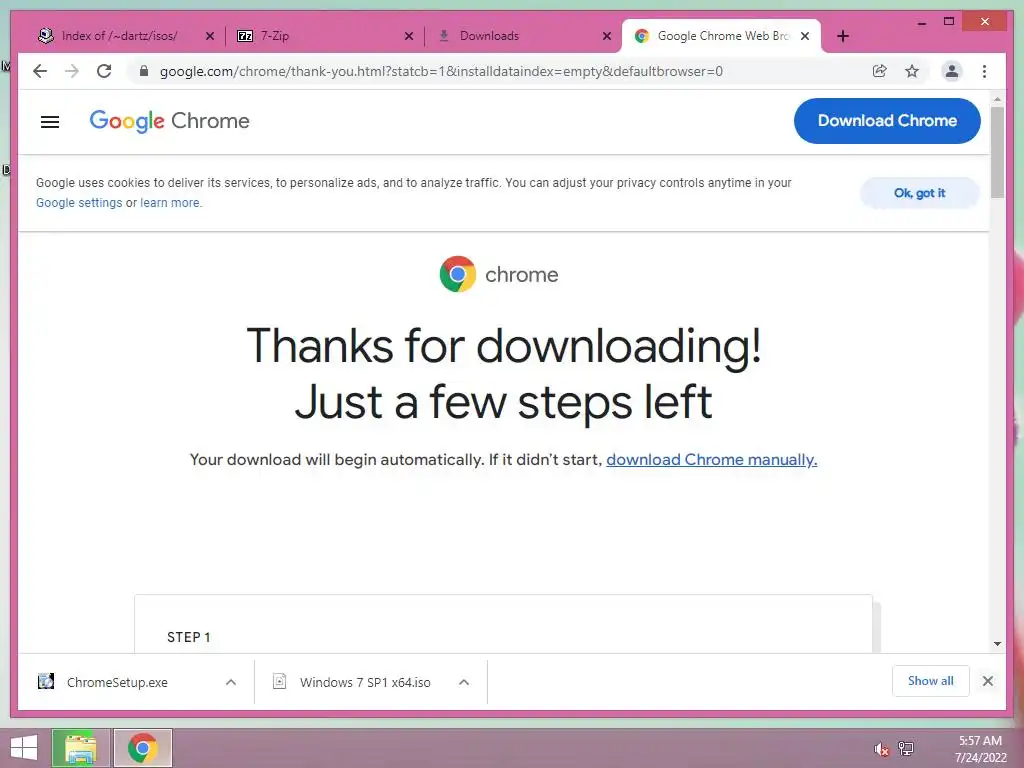
Task: Expand ChromeSetup.exe download options chevron
Action: pyautogui.click(x=231, y=682)
